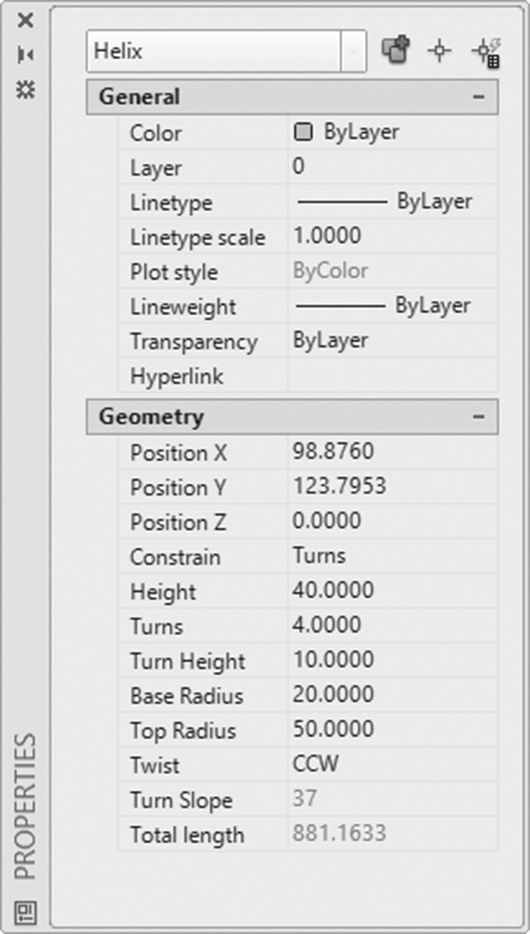Viewport: 530px width, 934px height.
Task: Select the Constrain property label
Action: point(175,558)
